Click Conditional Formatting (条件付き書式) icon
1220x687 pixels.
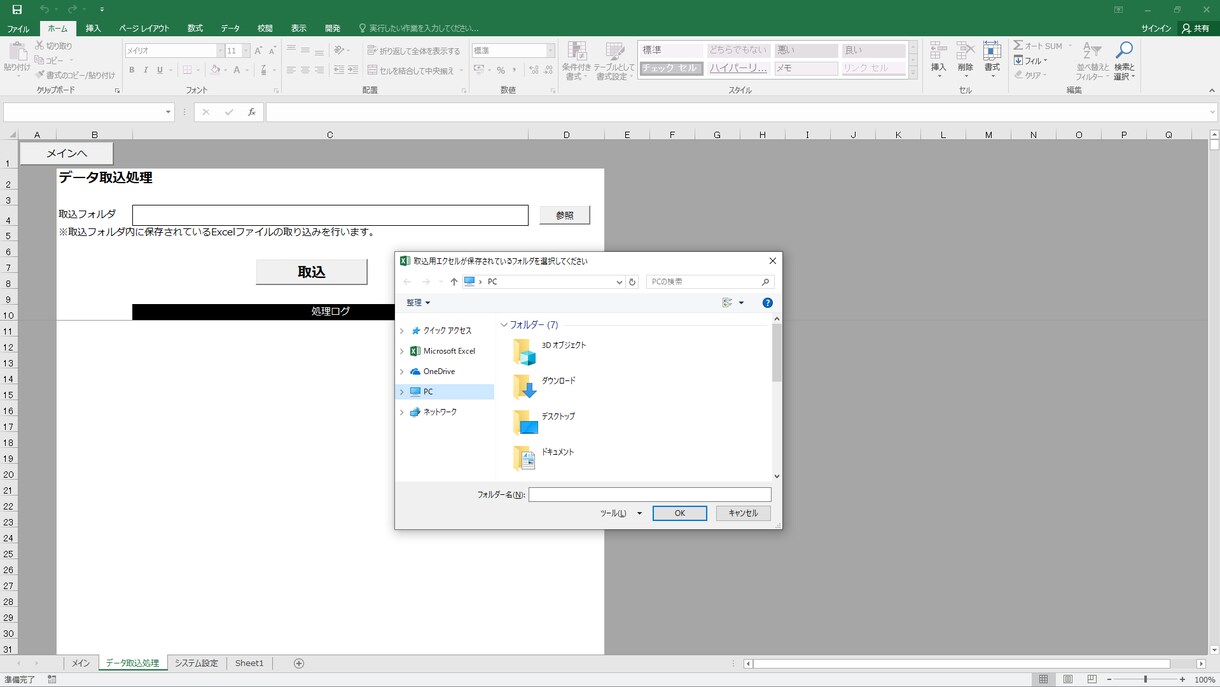coord(577,50)
